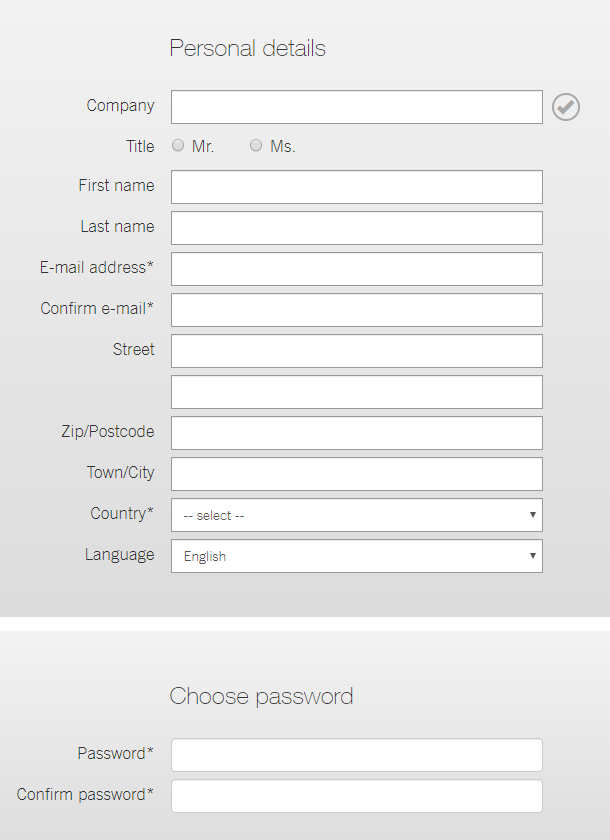This screenshot has height=840, width=610.
Task: Focus the Confirm password field
Action: coord(356,796)
